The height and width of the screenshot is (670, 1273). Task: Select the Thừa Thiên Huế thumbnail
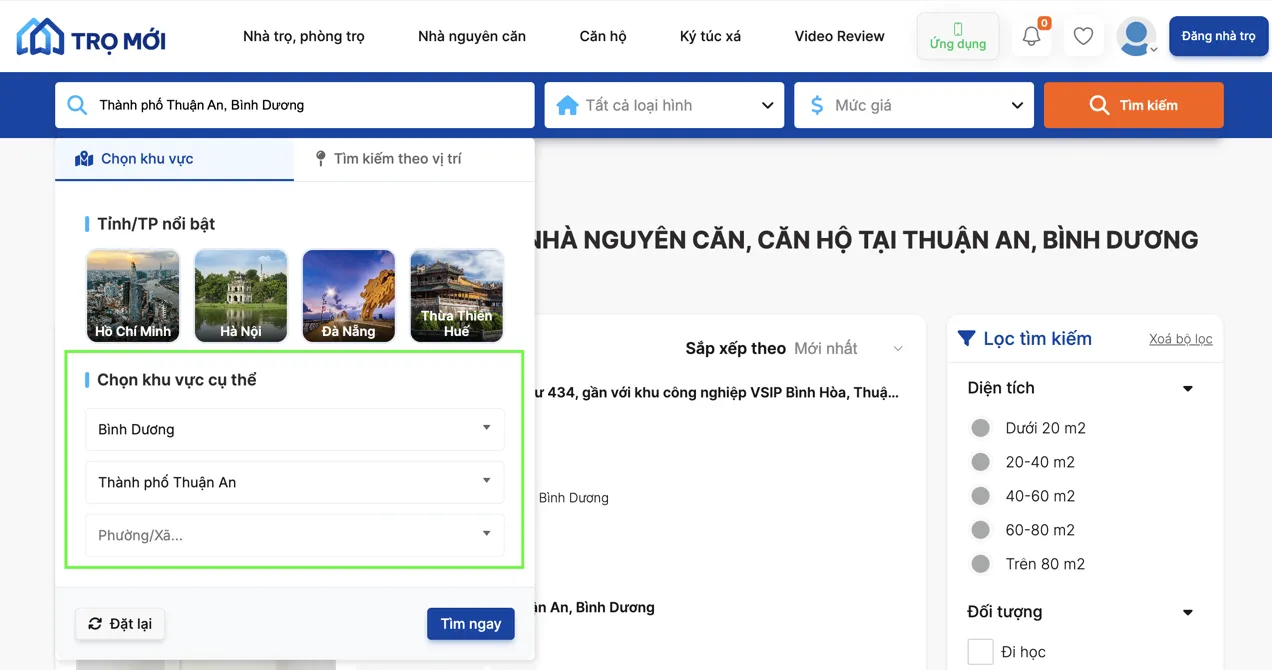[x=457, y=295]
